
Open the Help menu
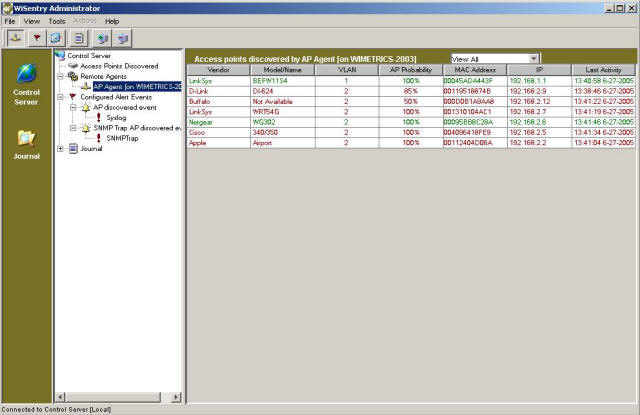(x=112, y=21)
